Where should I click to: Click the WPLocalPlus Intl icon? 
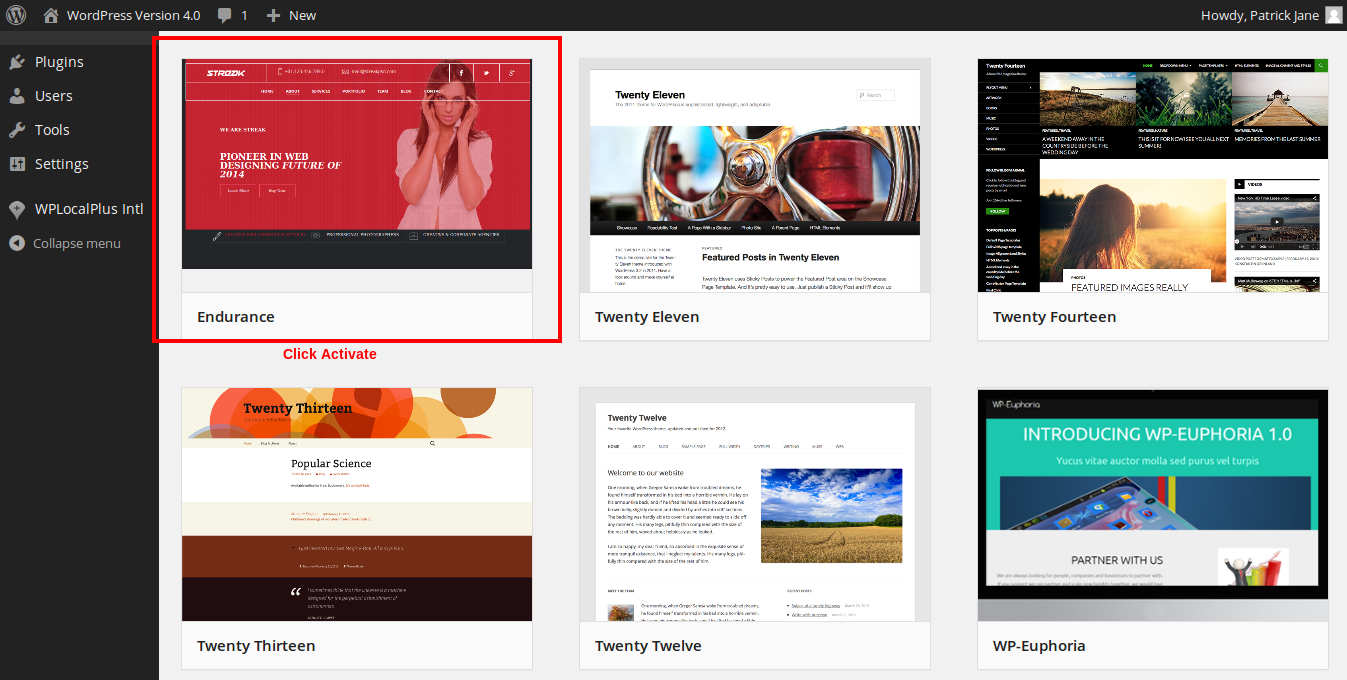point(17,209)
